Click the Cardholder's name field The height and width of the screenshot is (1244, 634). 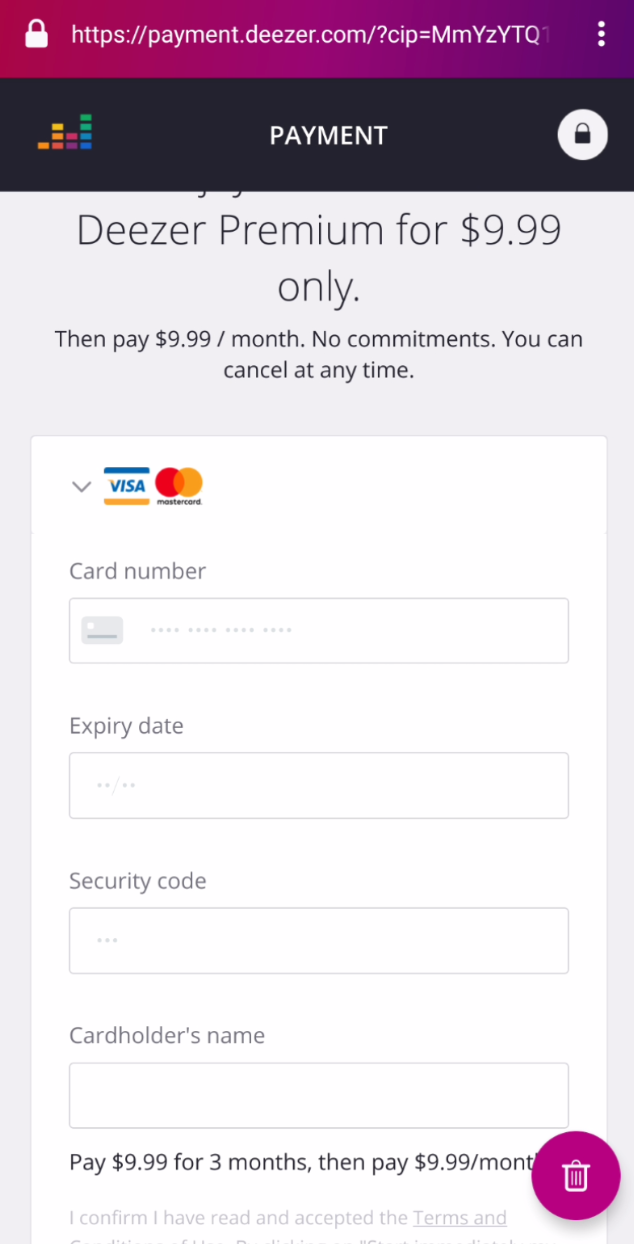[x=318, y=1095]
